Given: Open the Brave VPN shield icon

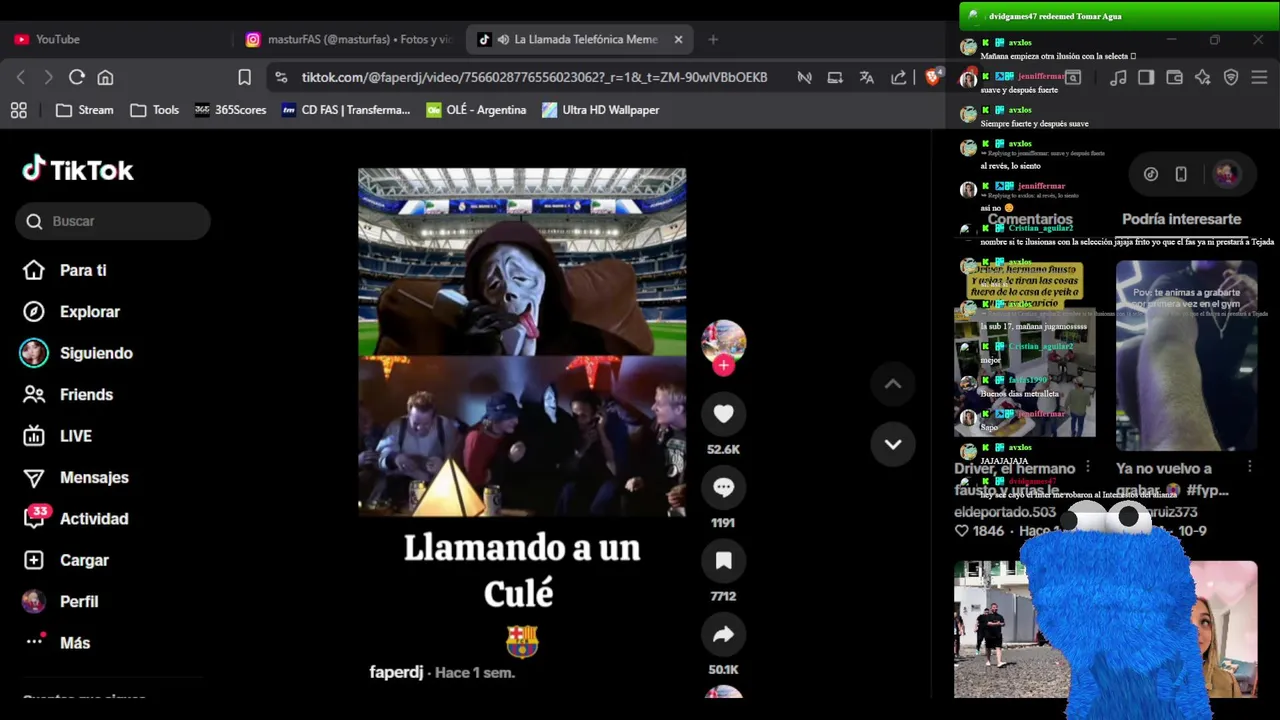Looking at the screenshot, I should 1231,77.
